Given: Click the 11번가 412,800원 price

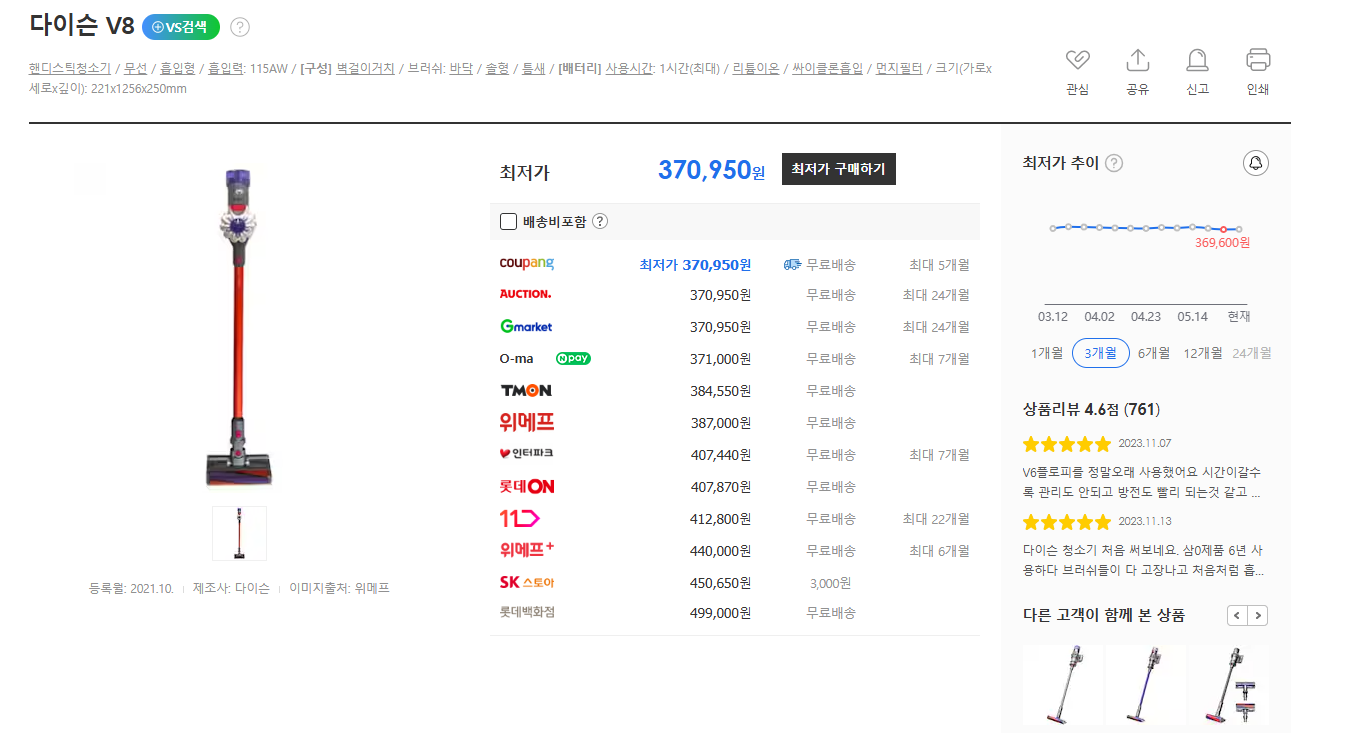Looking at the screenshot, I should (x=721, y=519).
